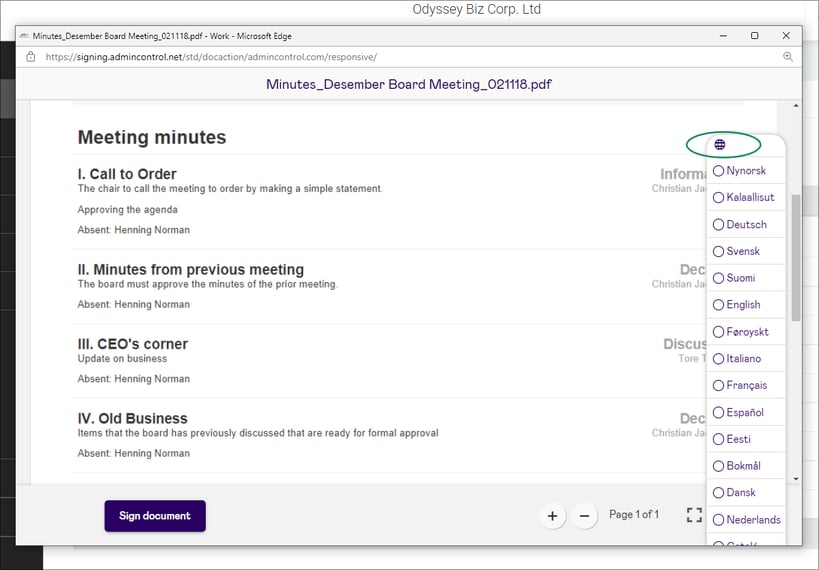Click Update on business text
The image size is (819, 570).
pyautogui.click(x=122, y=358)
